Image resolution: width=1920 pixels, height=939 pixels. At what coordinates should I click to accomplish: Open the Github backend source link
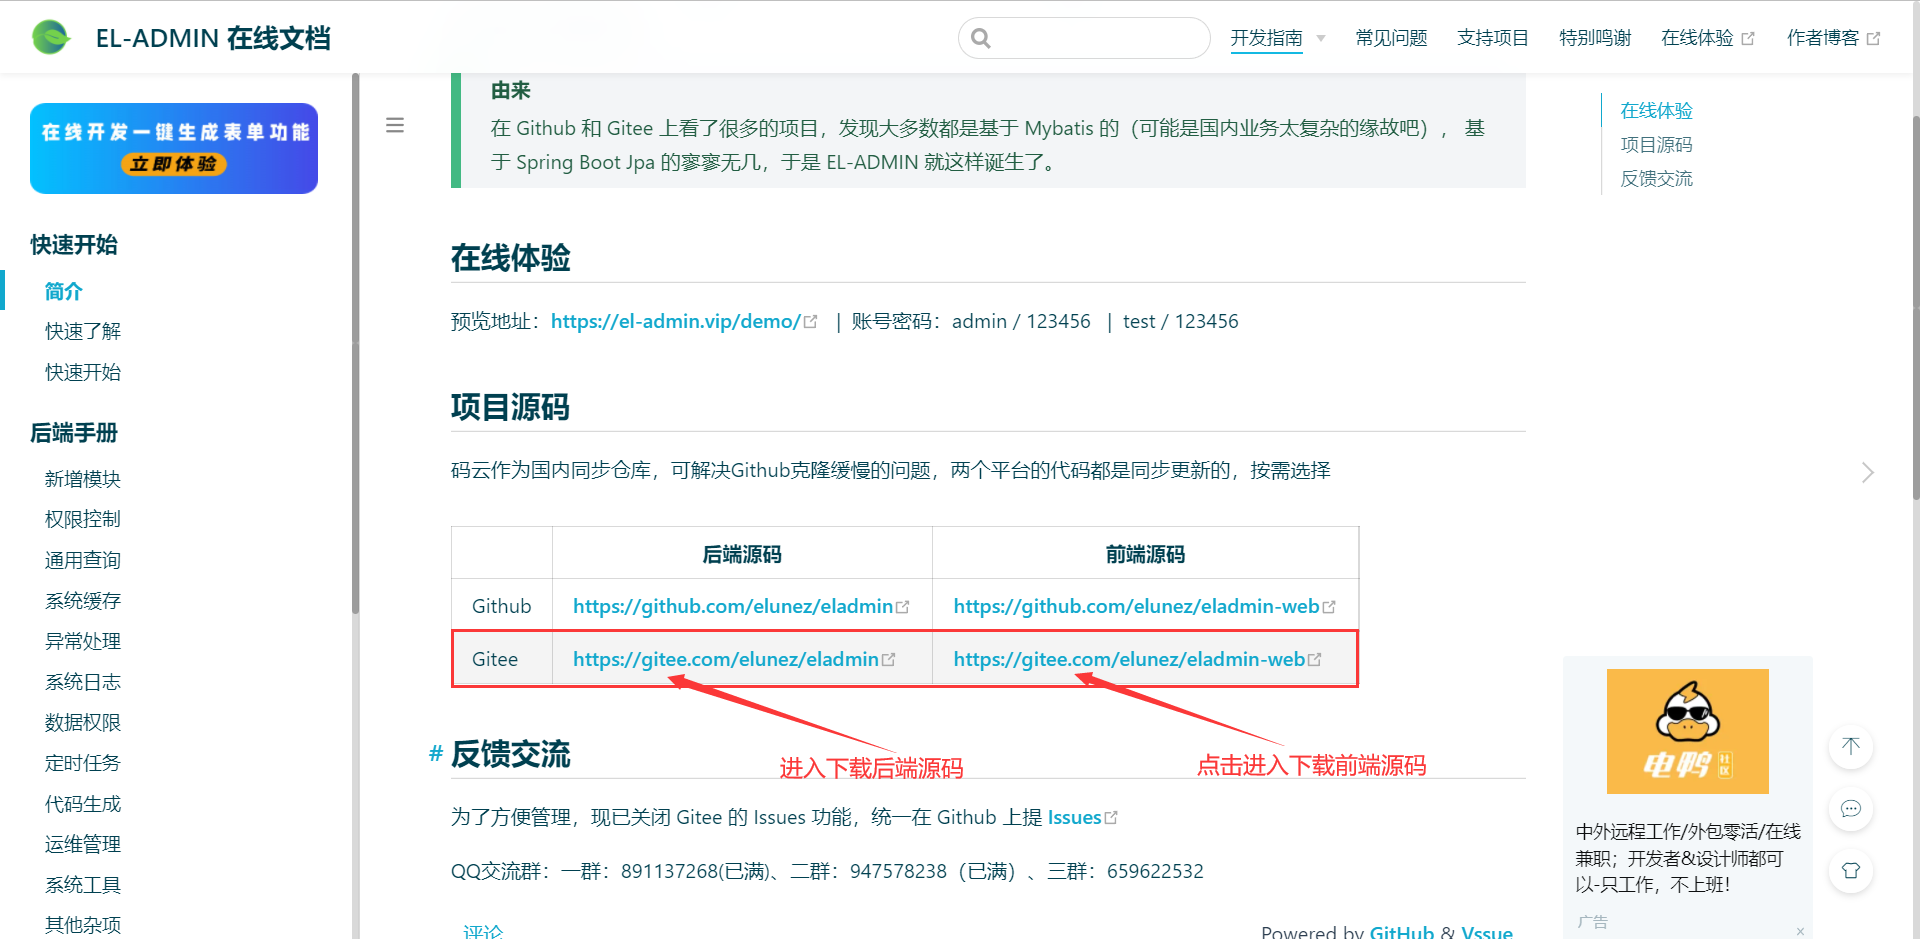pyautogui.click(x=733, y=606)
